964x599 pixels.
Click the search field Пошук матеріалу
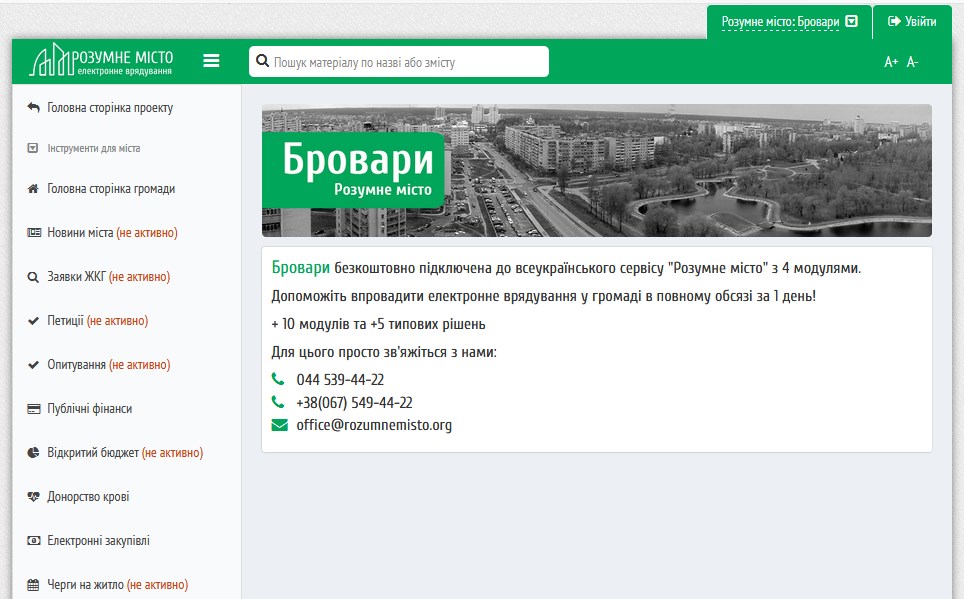[x=398, y=61]
